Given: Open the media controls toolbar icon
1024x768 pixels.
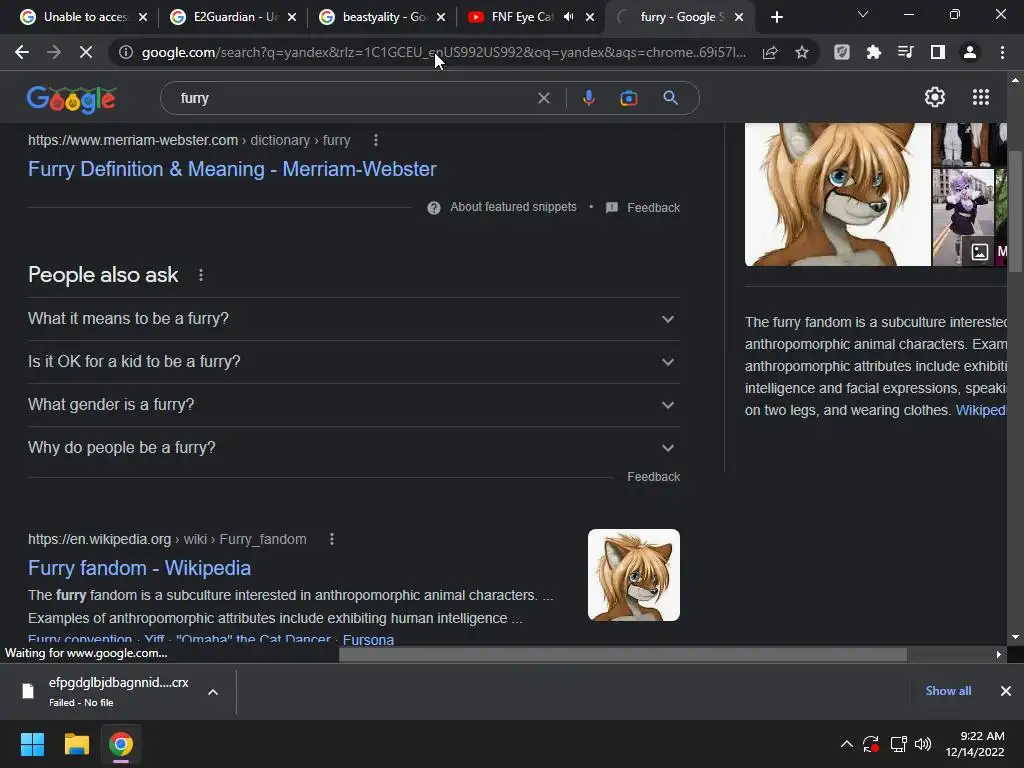Looking at the screenshot, I should coord(905,52).
